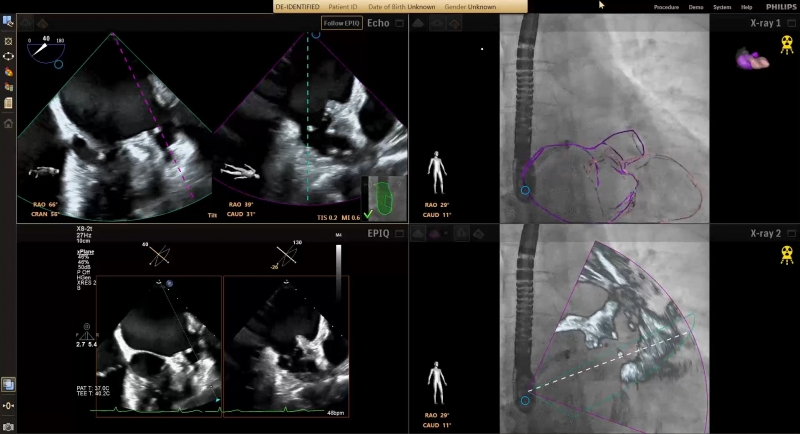Click the grayscale bar in EPIQ panel
This screenshot has height=434, width=800.
pos(339,273)
